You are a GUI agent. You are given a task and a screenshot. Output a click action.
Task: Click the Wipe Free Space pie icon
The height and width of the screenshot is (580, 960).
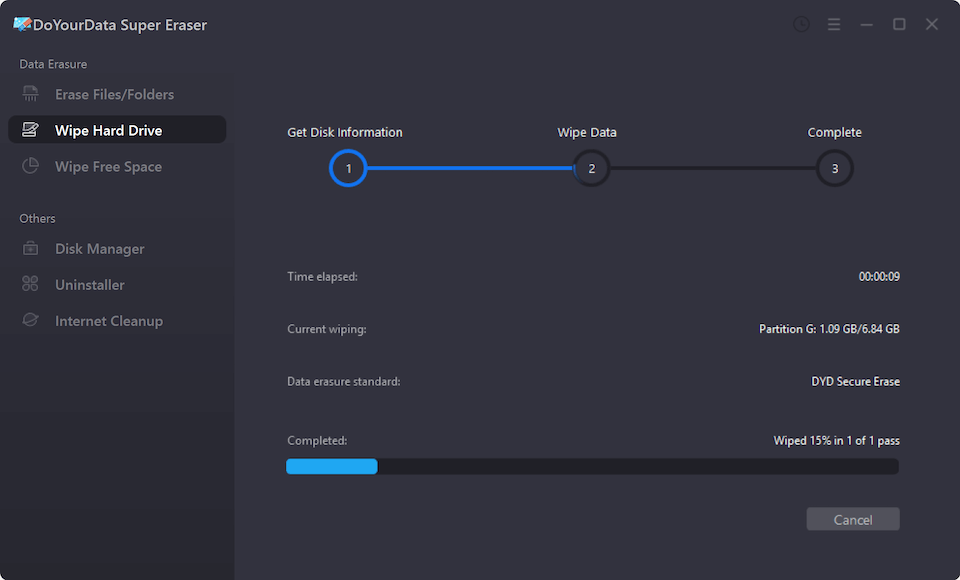(30, 166)
